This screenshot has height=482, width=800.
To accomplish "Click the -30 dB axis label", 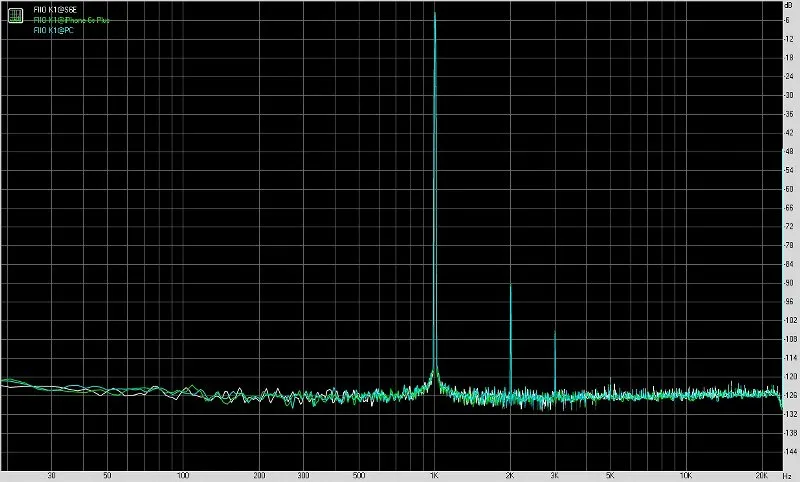I will [789, 95].
